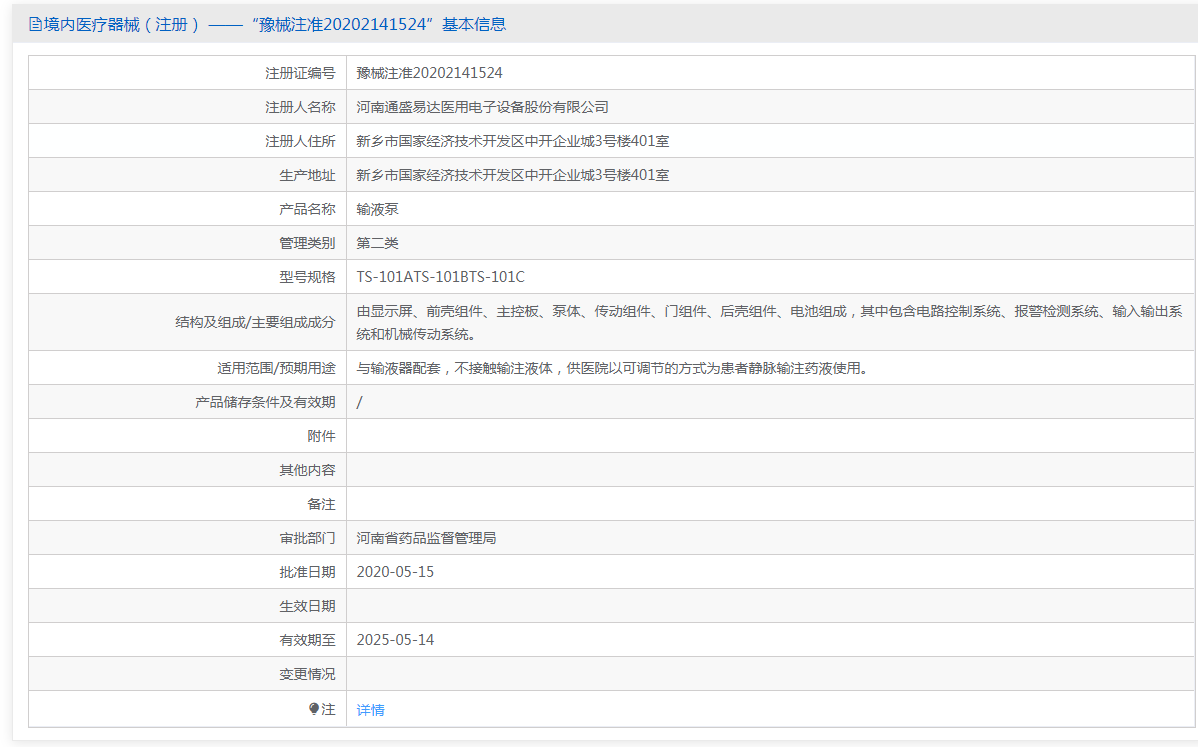Image resolution: width=1198 pixels, height=747 pixels.
Task: Click the 注册人住所 address value
Action: (513, 141)
